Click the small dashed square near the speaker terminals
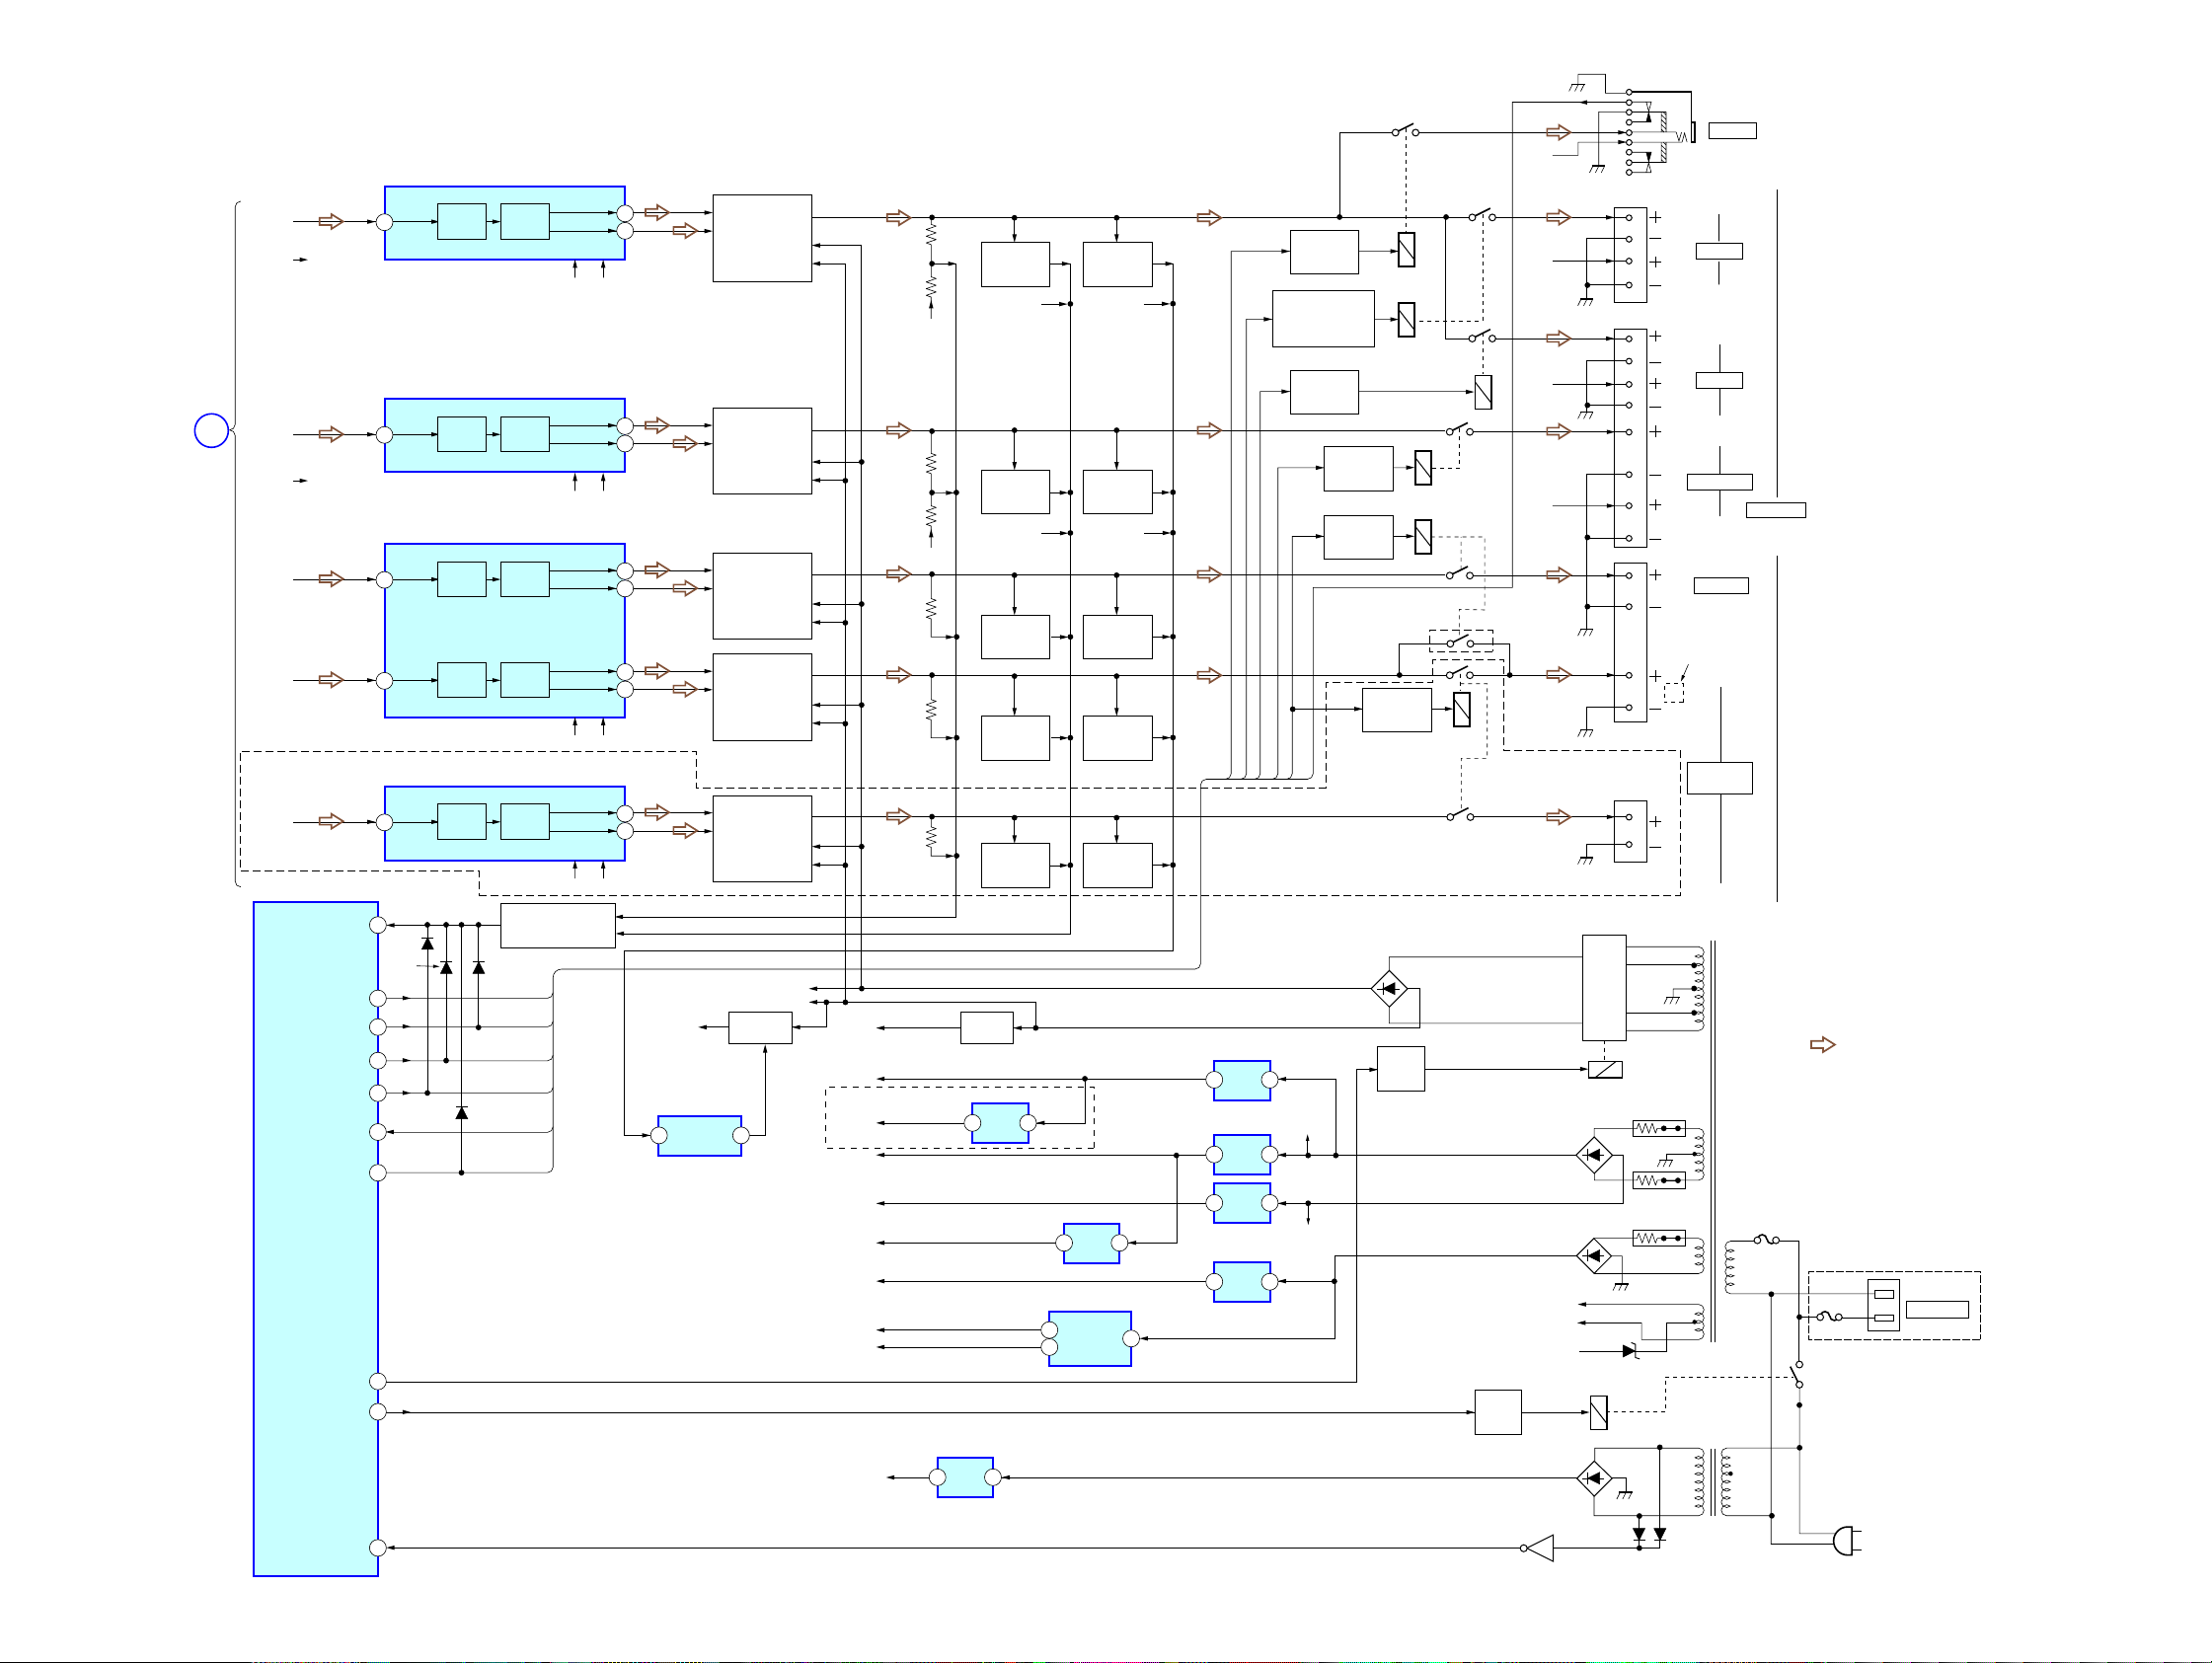 pyautogui.click(x=1673, y=692)
